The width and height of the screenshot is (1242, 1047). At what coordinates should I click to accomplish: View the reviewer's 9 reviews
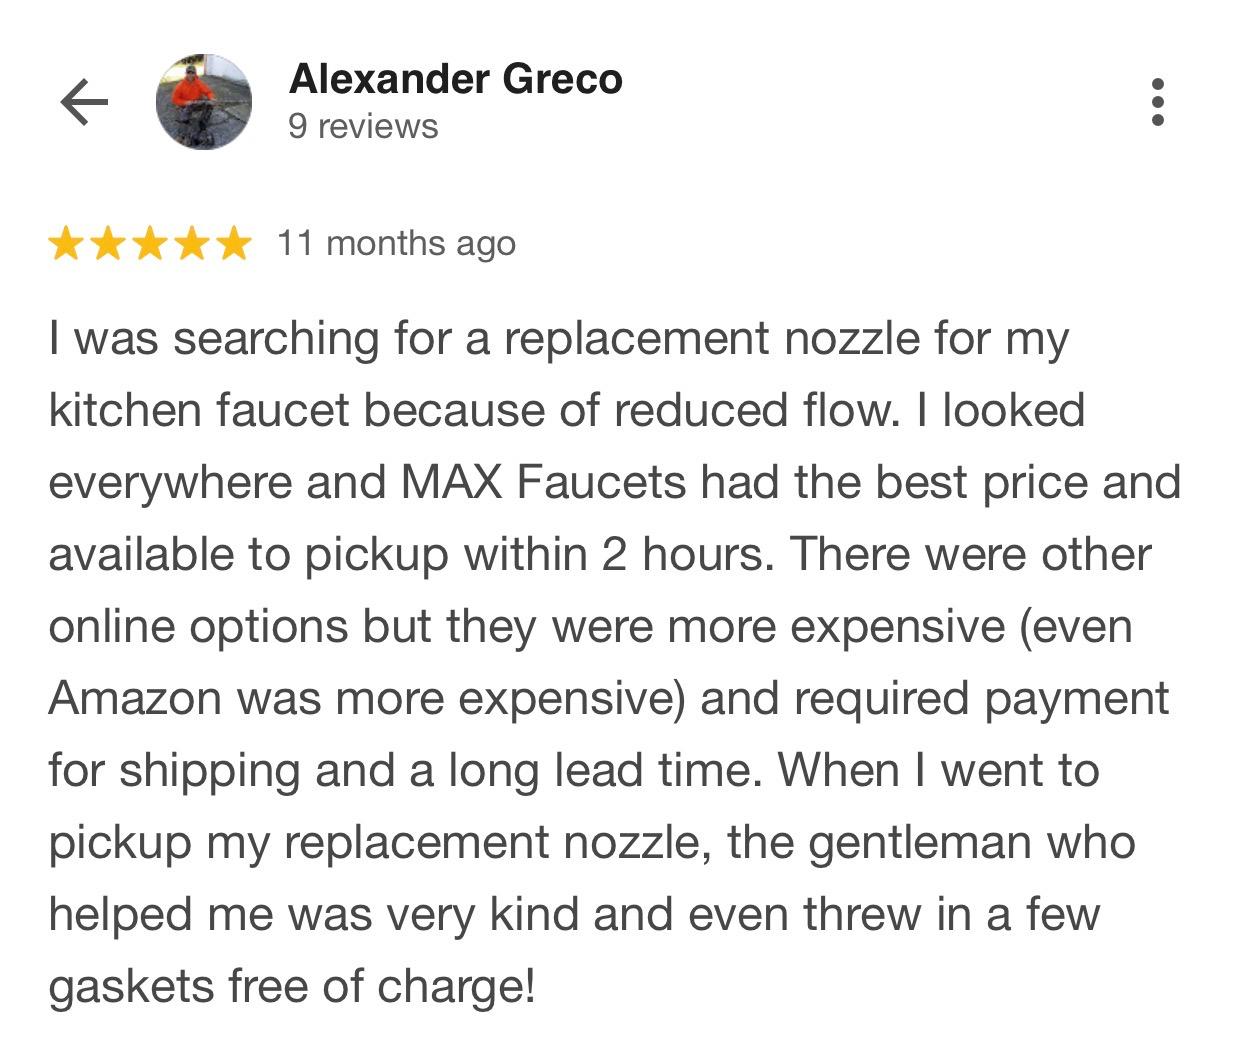363,127
